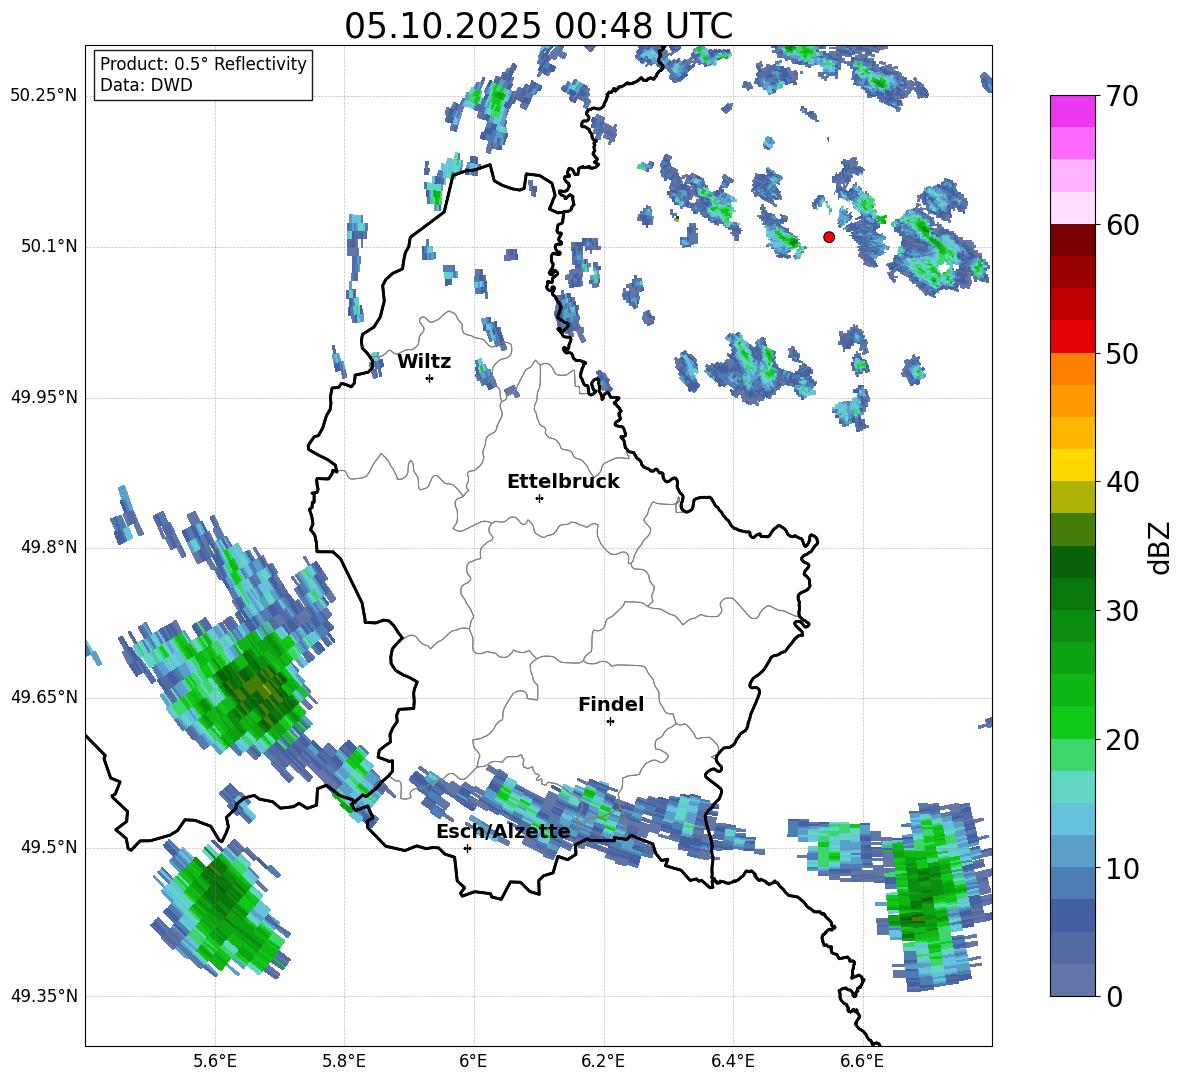Click the colorbar tick label 0
Screen dimensions: 1184x1081
coord(1114,997)
